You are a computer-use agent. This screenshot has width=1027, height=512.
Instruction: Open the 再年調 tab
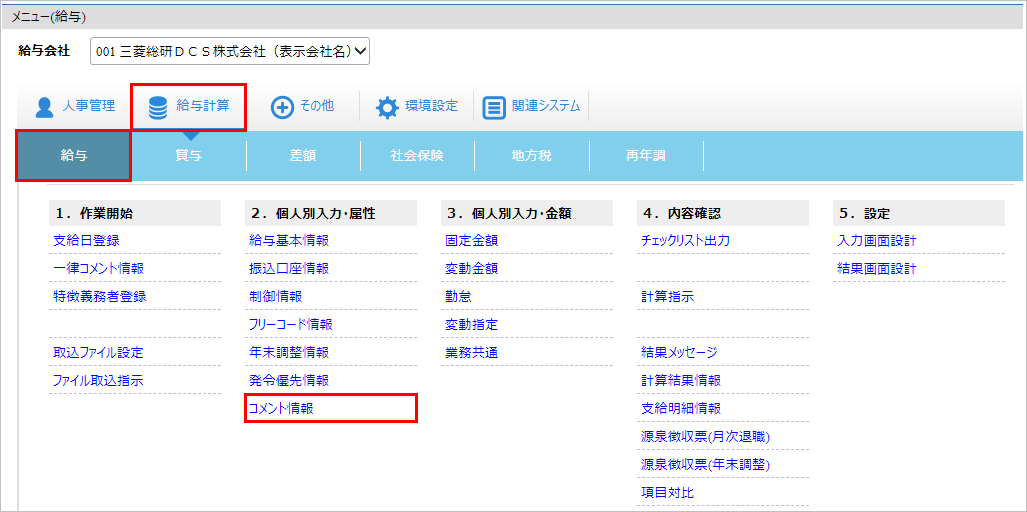tap(646, 156)
